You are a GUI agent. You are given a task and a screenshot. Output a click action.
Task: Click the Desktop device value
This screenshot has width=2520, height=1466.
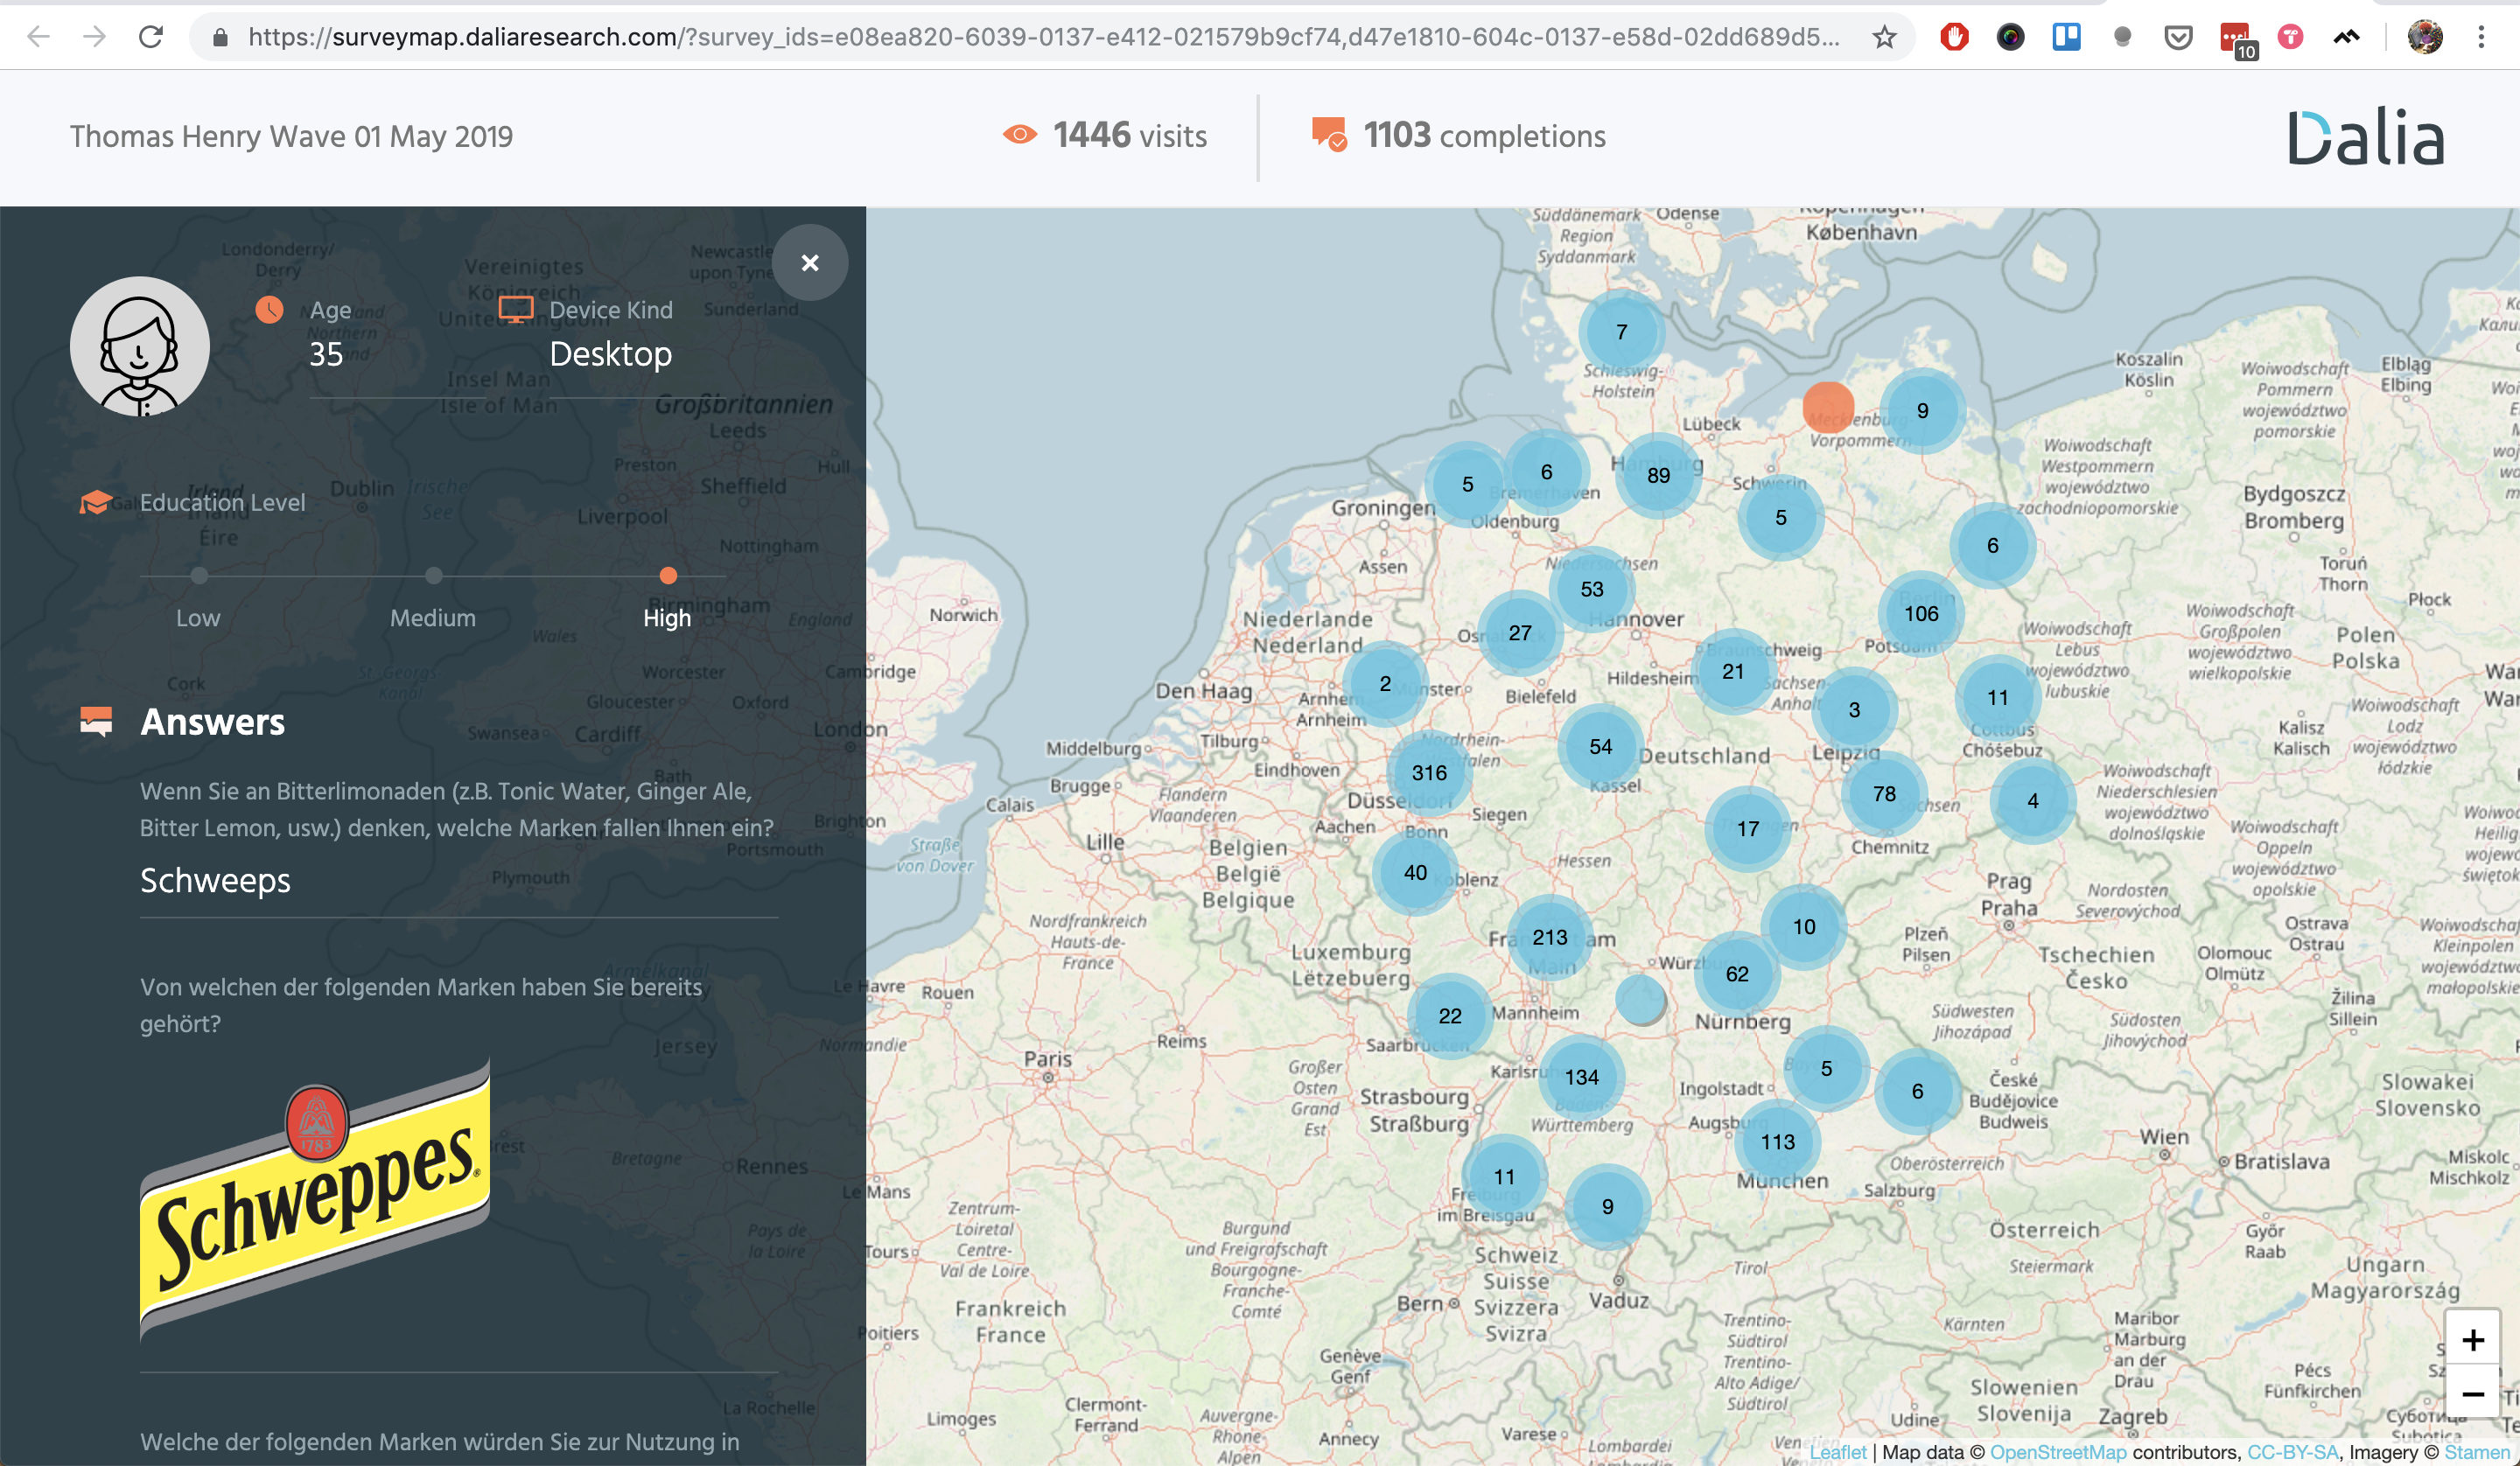coord(611,353)
